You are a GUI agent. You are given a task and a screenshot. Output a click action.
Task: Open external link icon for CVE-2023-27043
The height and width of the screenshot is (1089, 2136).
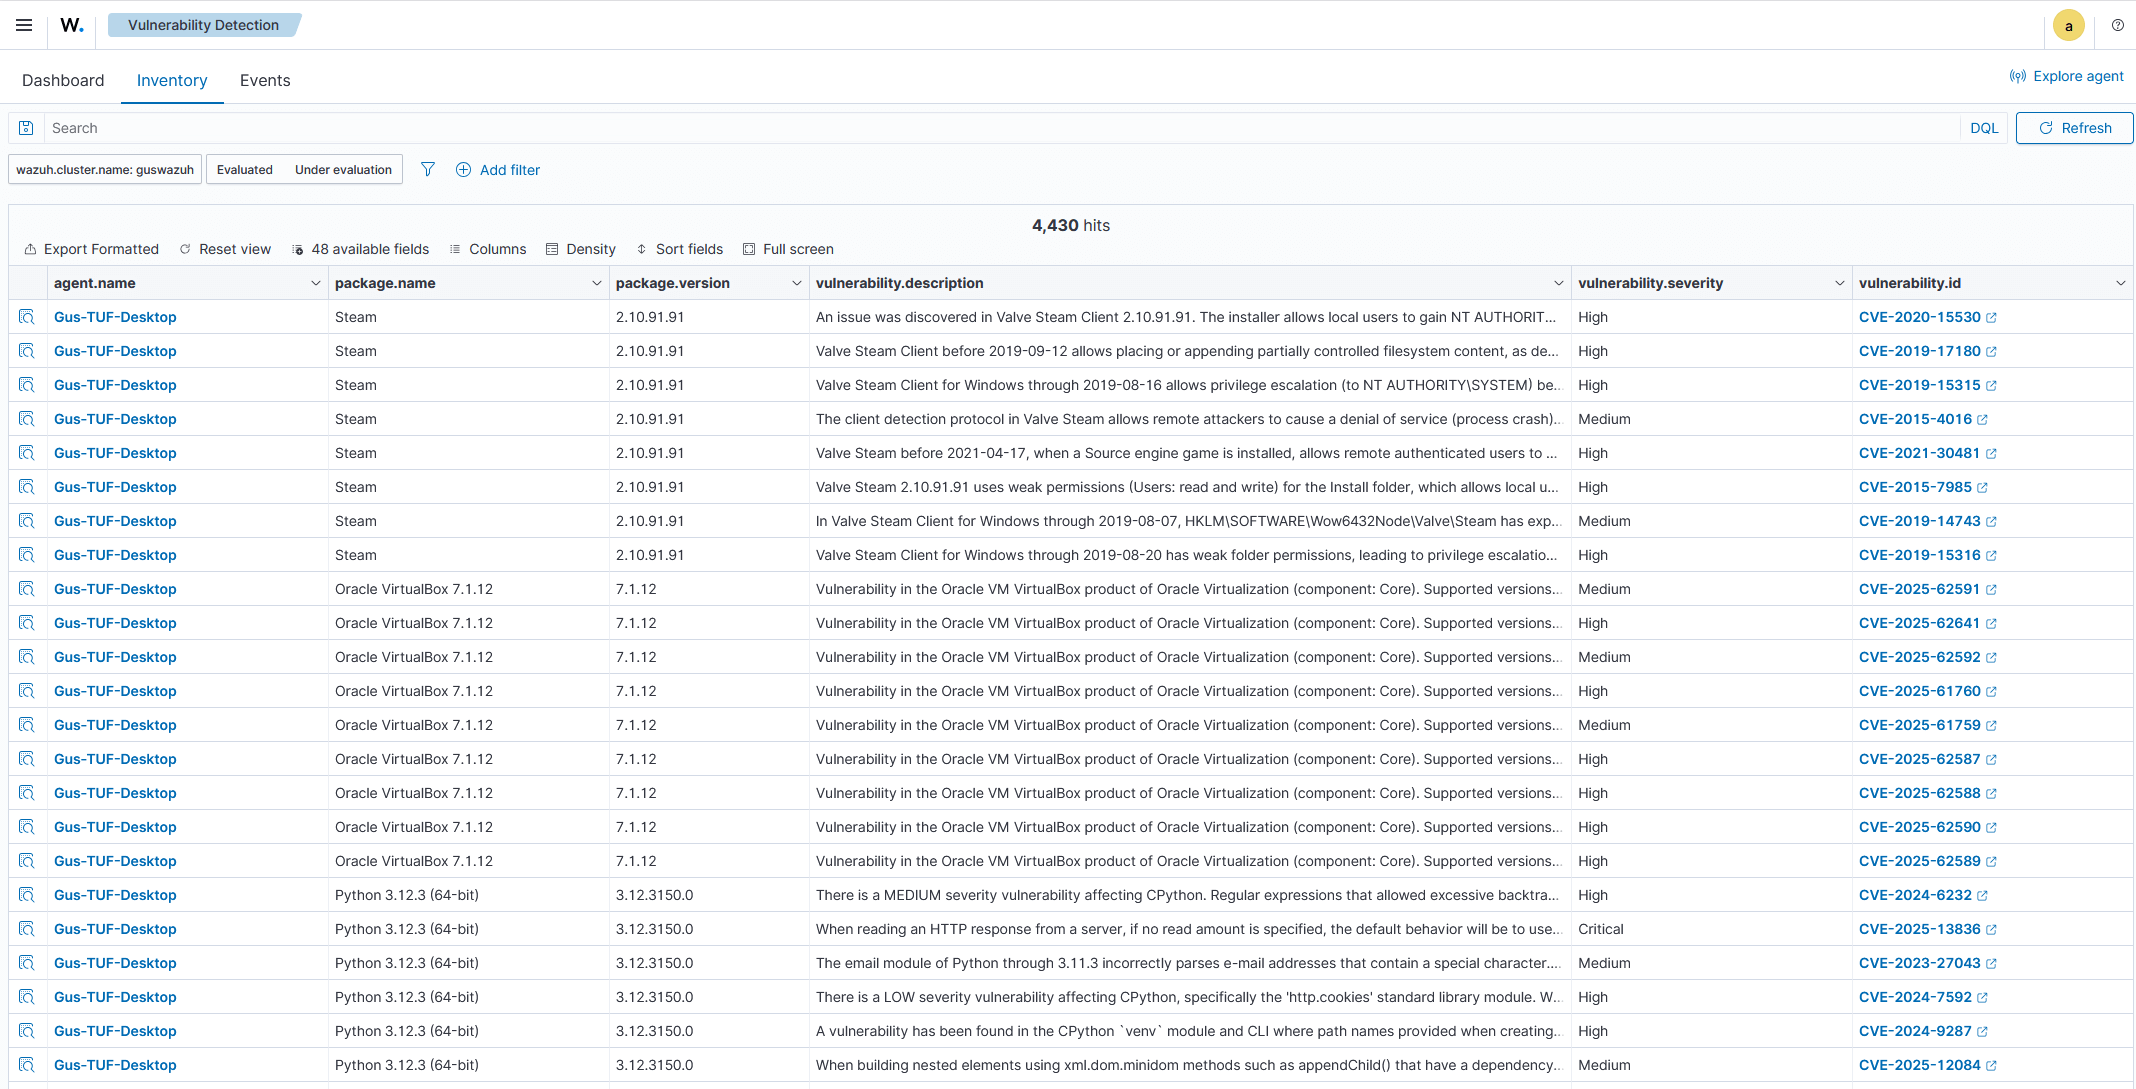coord(1991,964)
